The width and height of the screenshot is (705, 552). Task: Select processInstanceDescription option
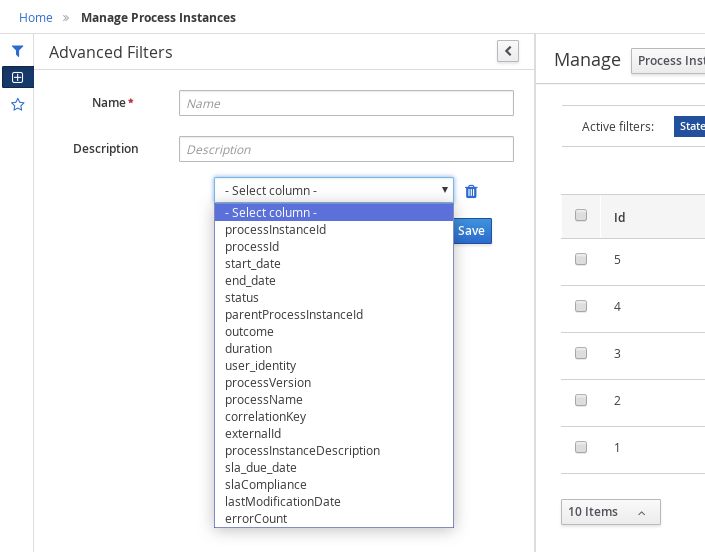point(334,451)
